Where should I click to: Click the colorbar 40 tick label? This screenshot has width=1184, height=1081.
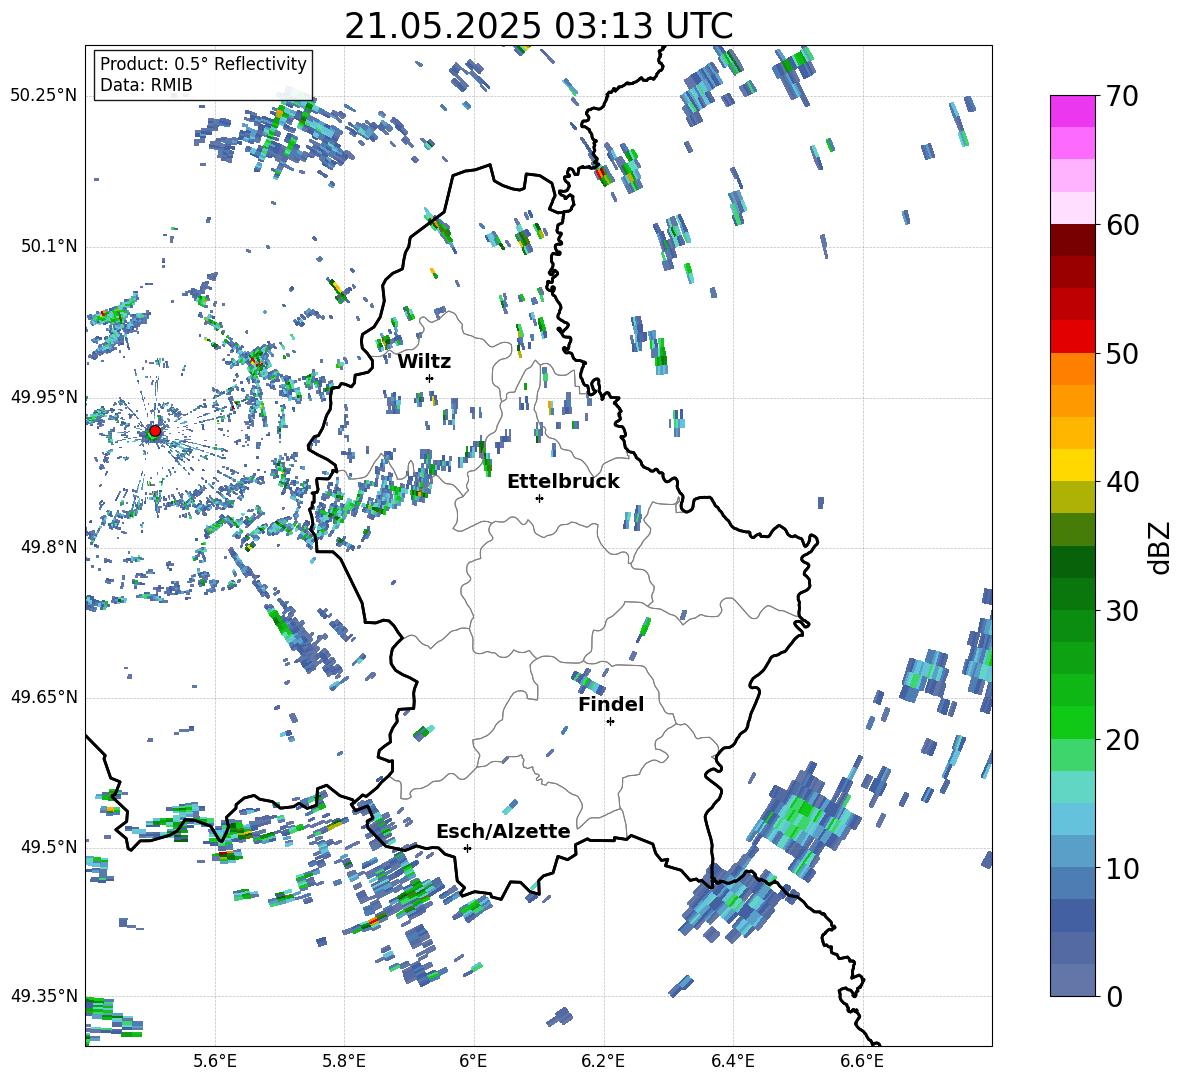click(x=1122, y=482)
